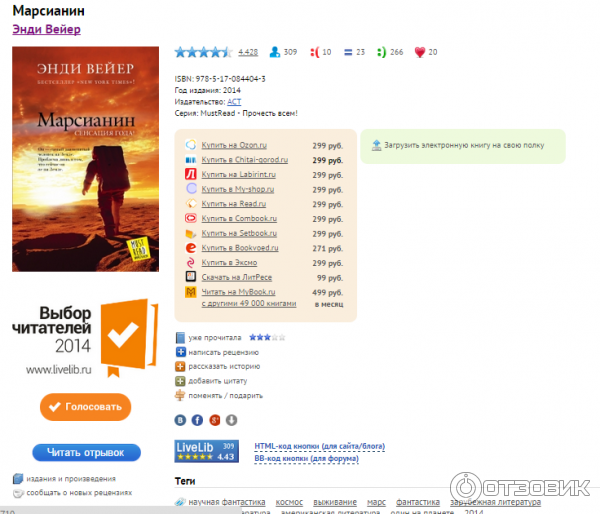Open Купить в Bookvoed.ru link
Image resolution: width=600 pixels, height=514 pixels.
click(240, 248)
